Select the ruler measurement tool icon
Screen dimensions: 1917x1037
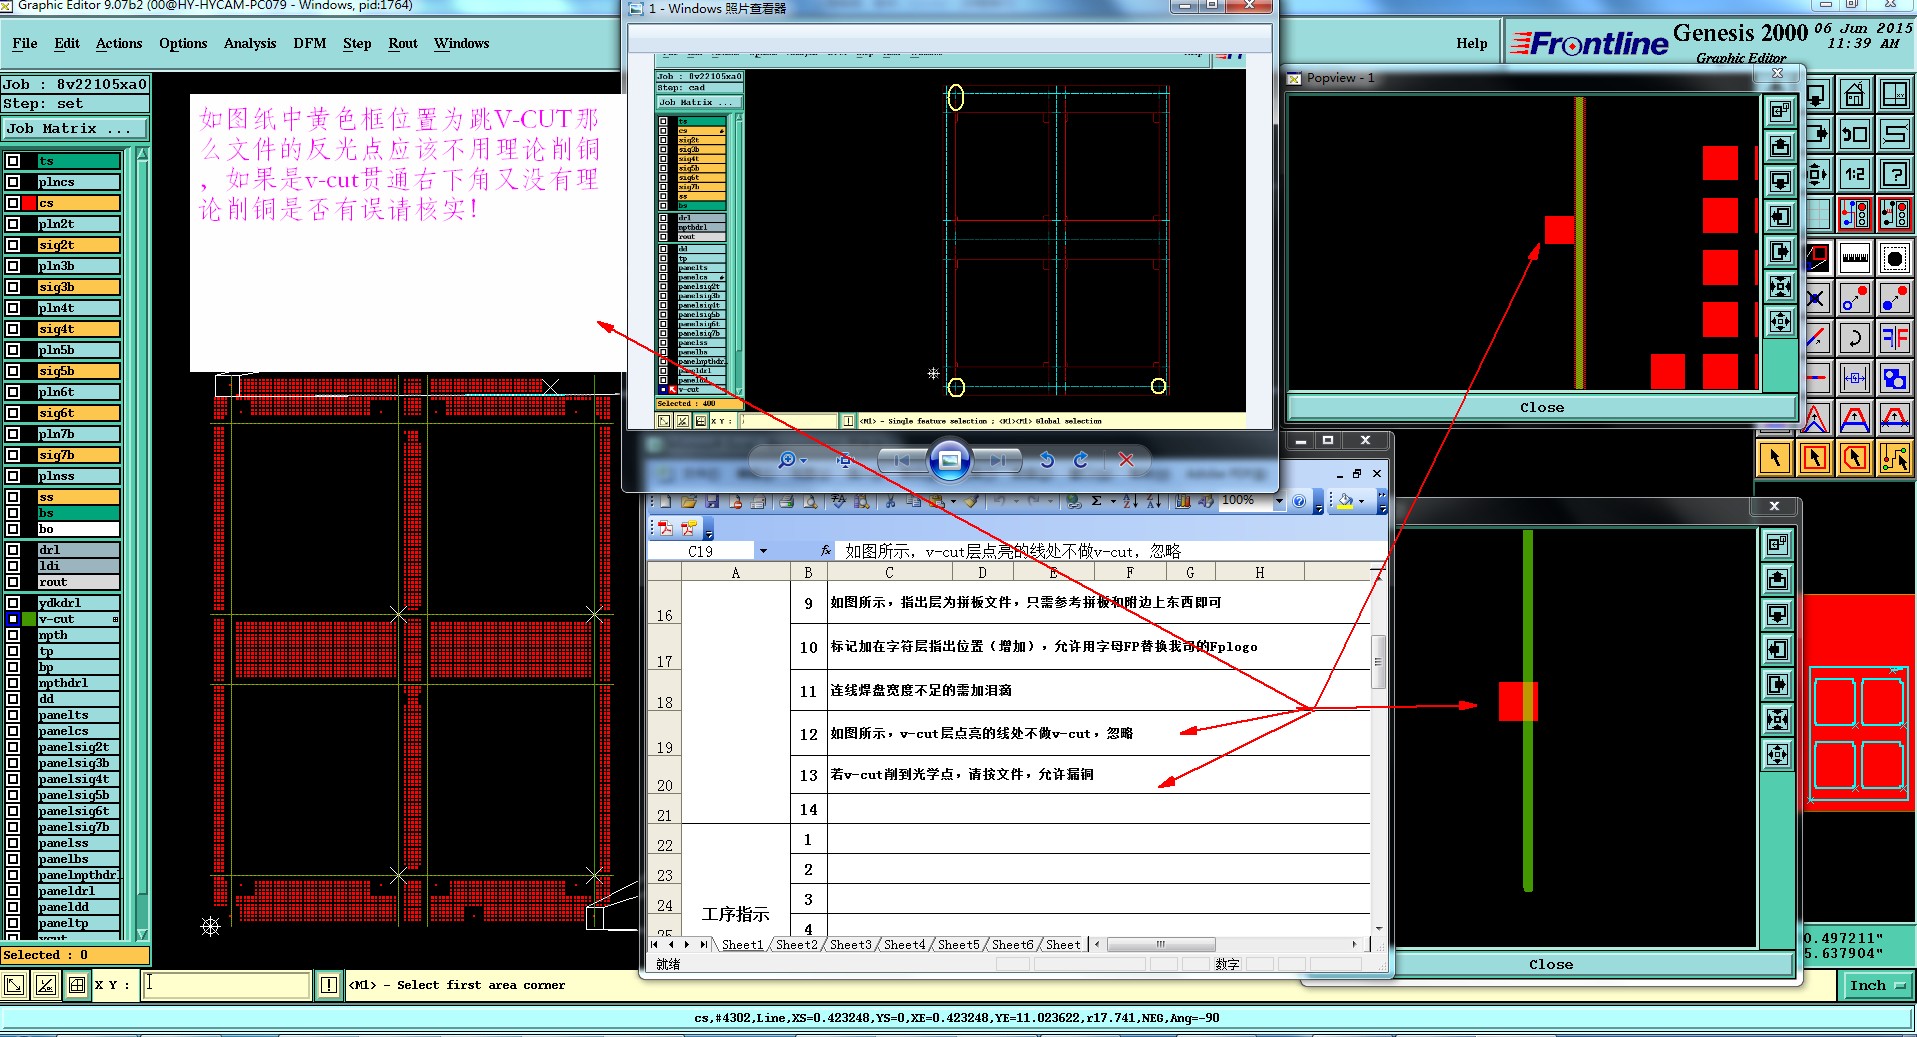pyautogui.click(x=1855, y=257)
